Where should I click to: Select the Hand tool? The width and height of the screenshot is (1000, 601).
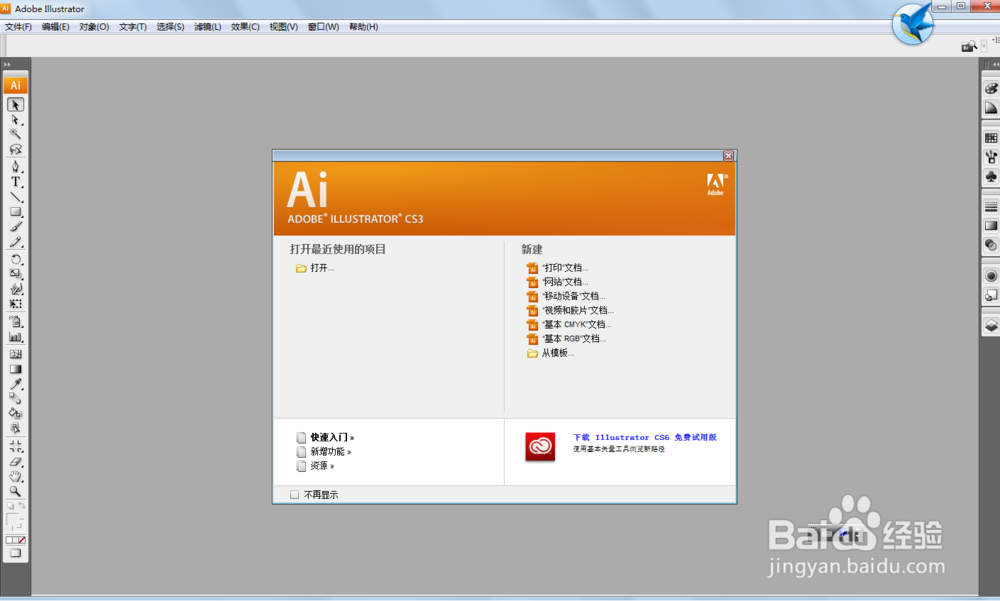point(15,476)
